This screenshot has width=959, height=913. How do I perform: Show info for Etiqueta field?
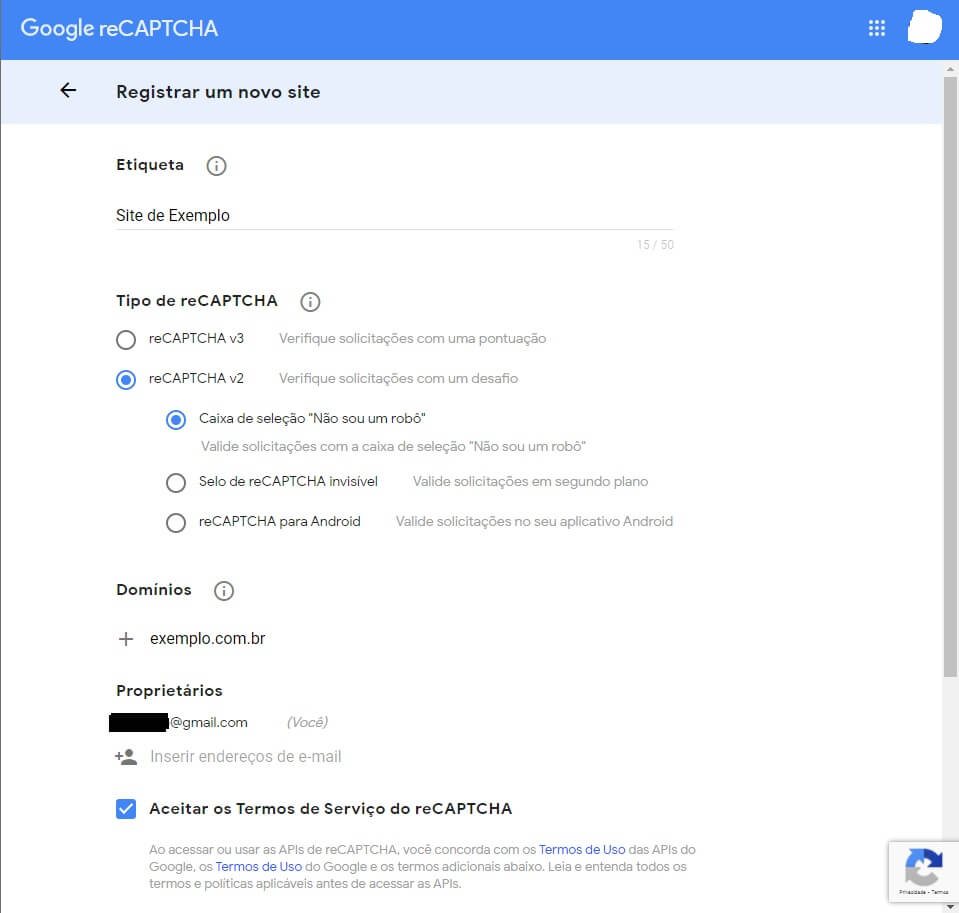(216, 166)
